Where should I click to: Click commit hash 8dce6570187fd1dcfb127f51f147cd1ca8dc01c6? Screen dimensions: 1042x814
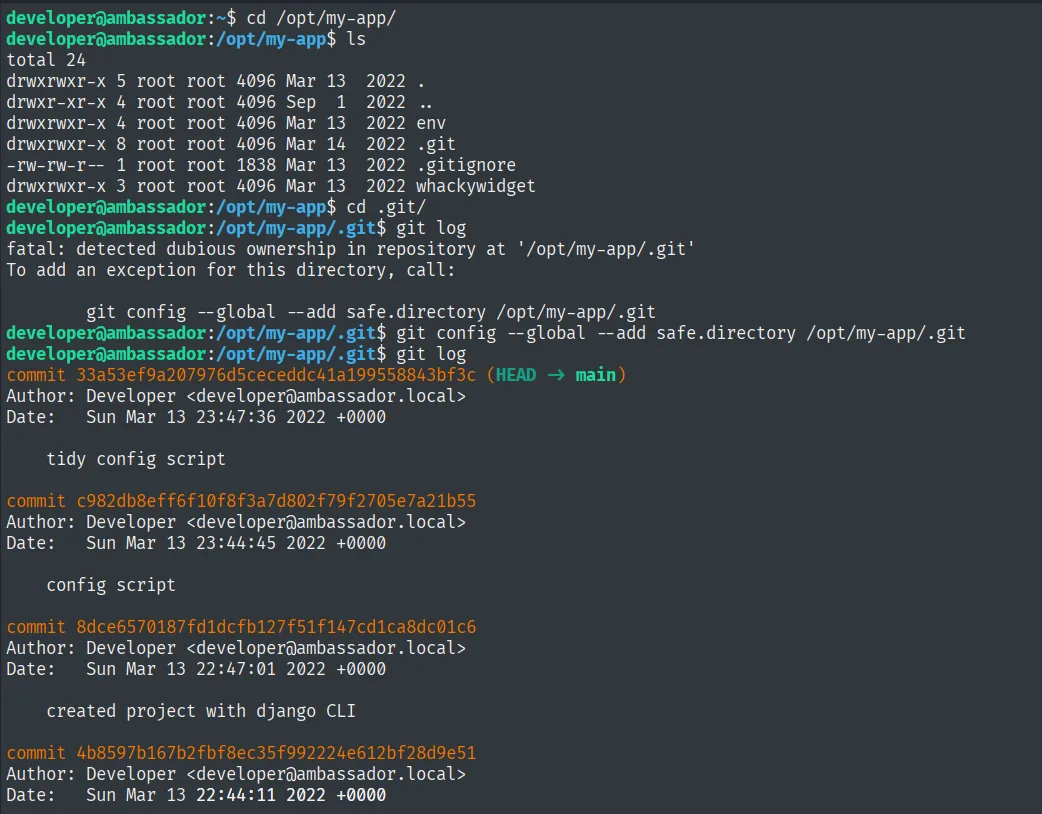click(x=276, y=627)
